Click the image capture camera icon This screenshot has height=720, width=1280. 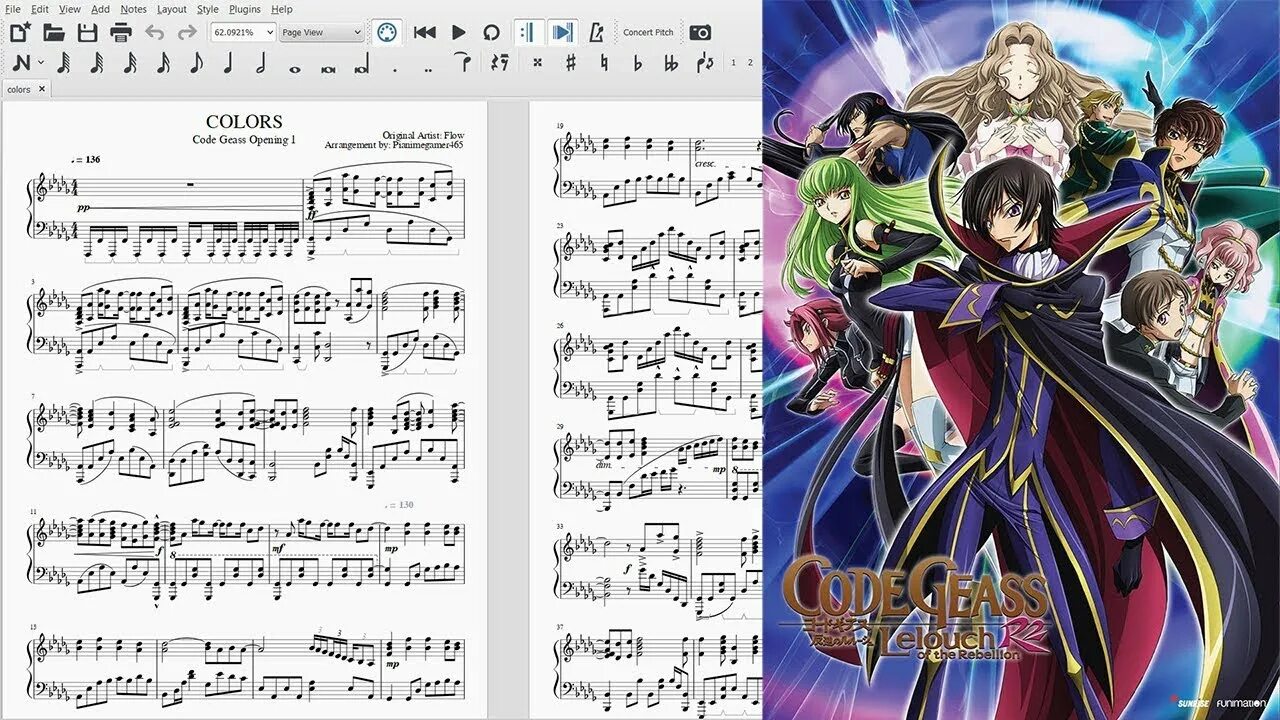pyautogui.click(x=700, y=33)
